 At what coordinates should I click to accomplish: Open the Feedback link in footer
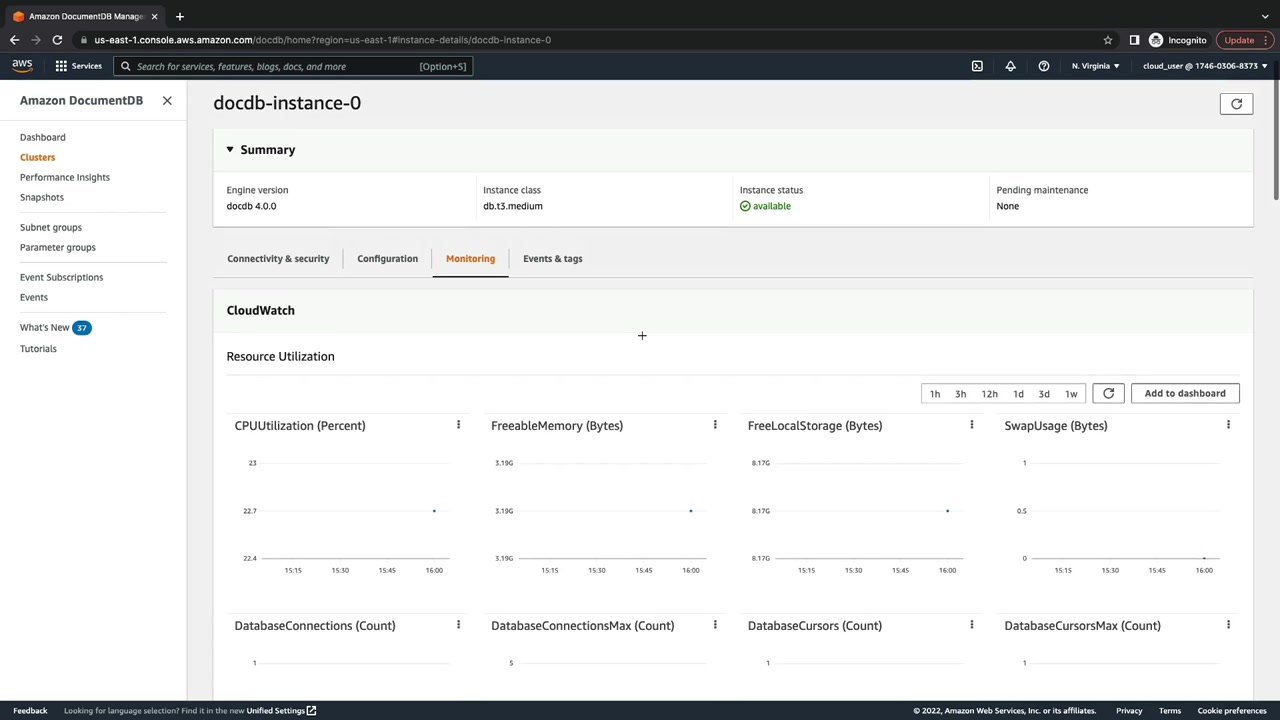tap(30, 711)
